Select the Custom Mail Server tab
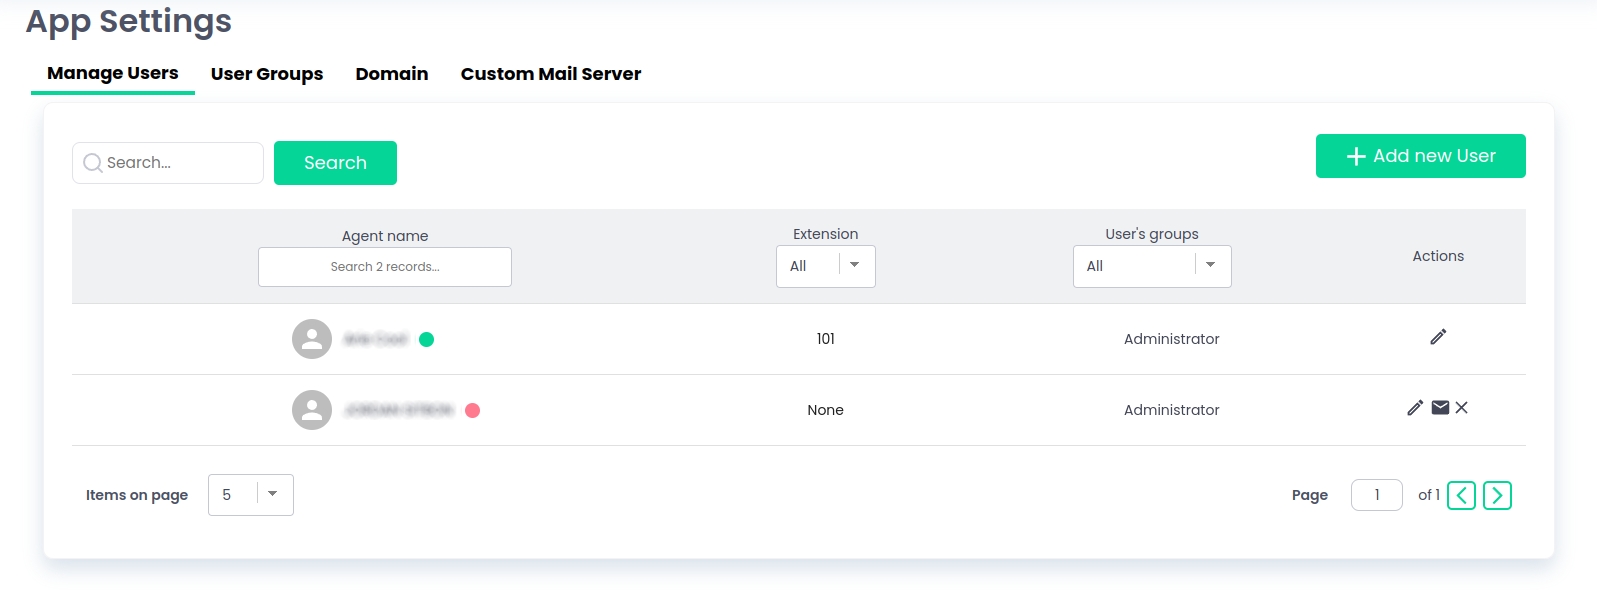Viewport: 1597px width, 590px height. click(551, 74)
